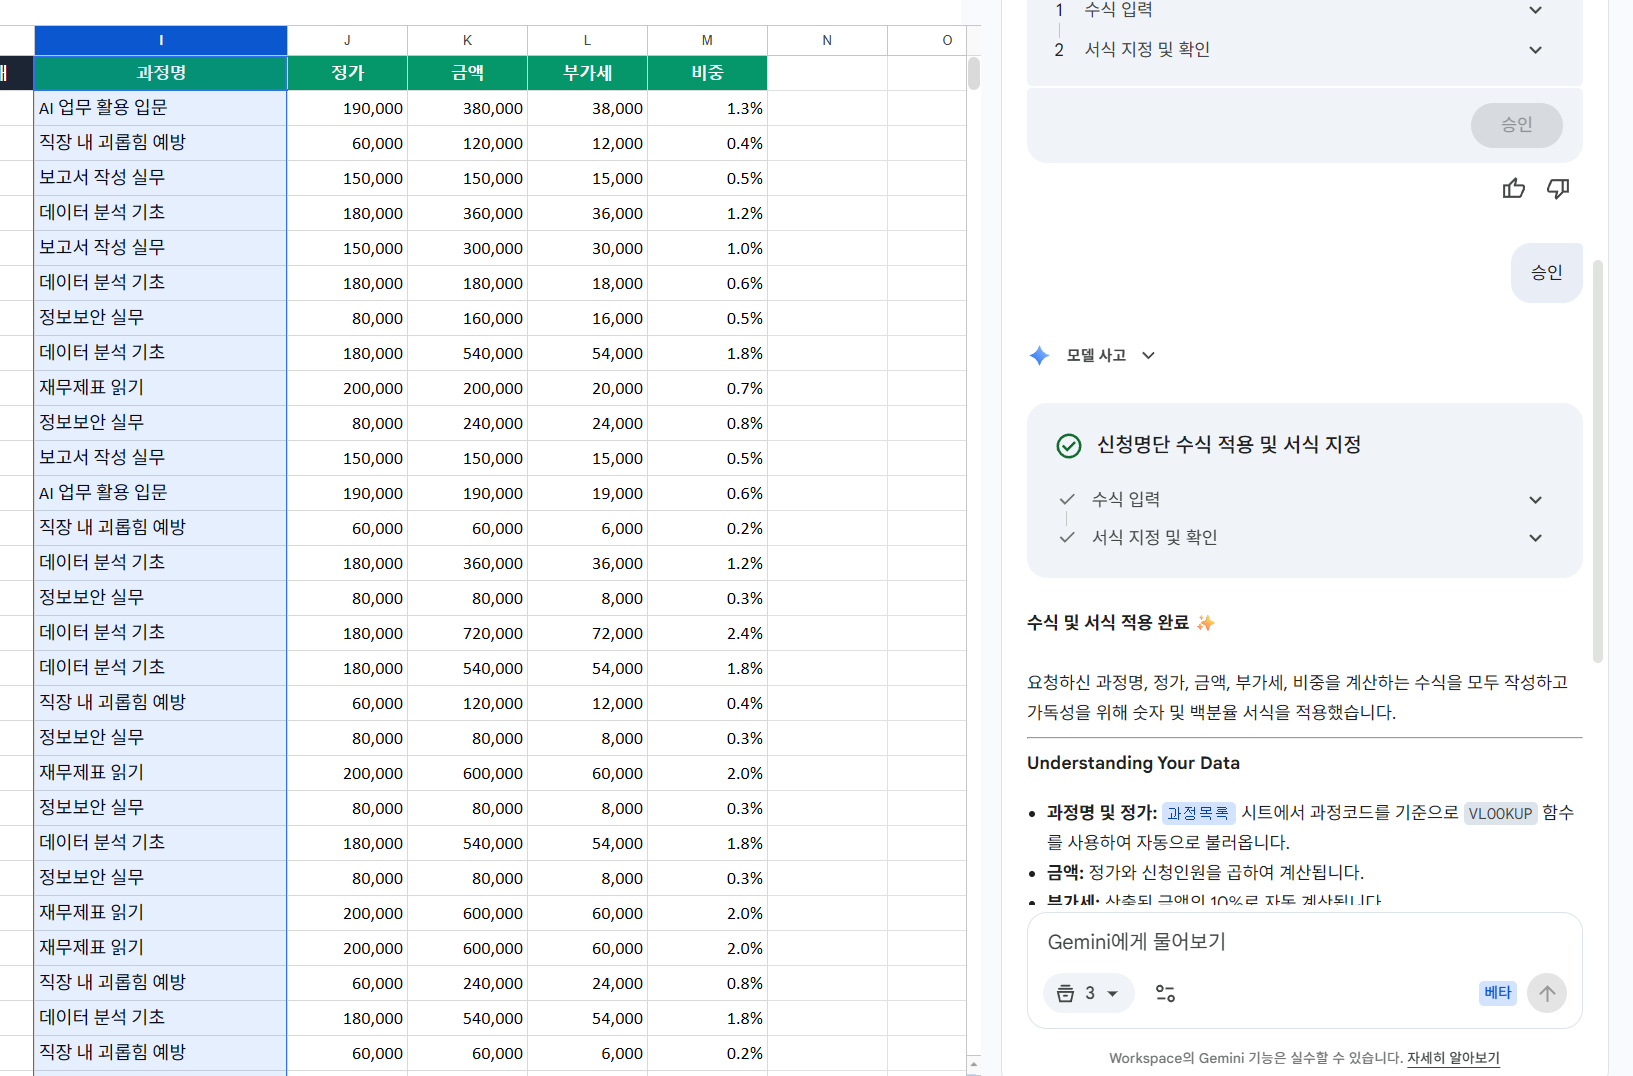Click the thumbs up feedback icon

click(x=1514, y=188)
